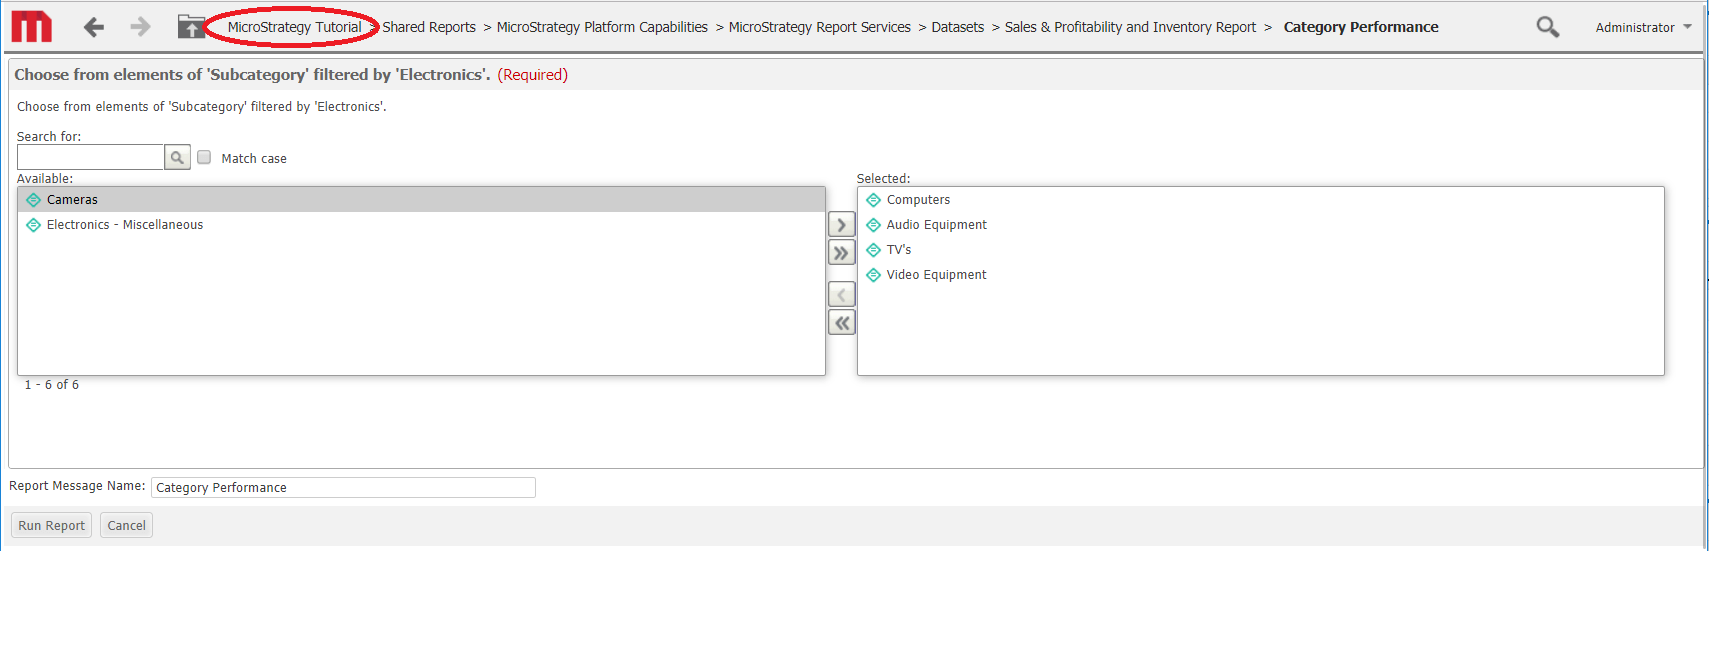Image resolution: width=1709 pixels, height=648 pixels.
Task: Go back with the left arrow
Action: coord(94,27)
